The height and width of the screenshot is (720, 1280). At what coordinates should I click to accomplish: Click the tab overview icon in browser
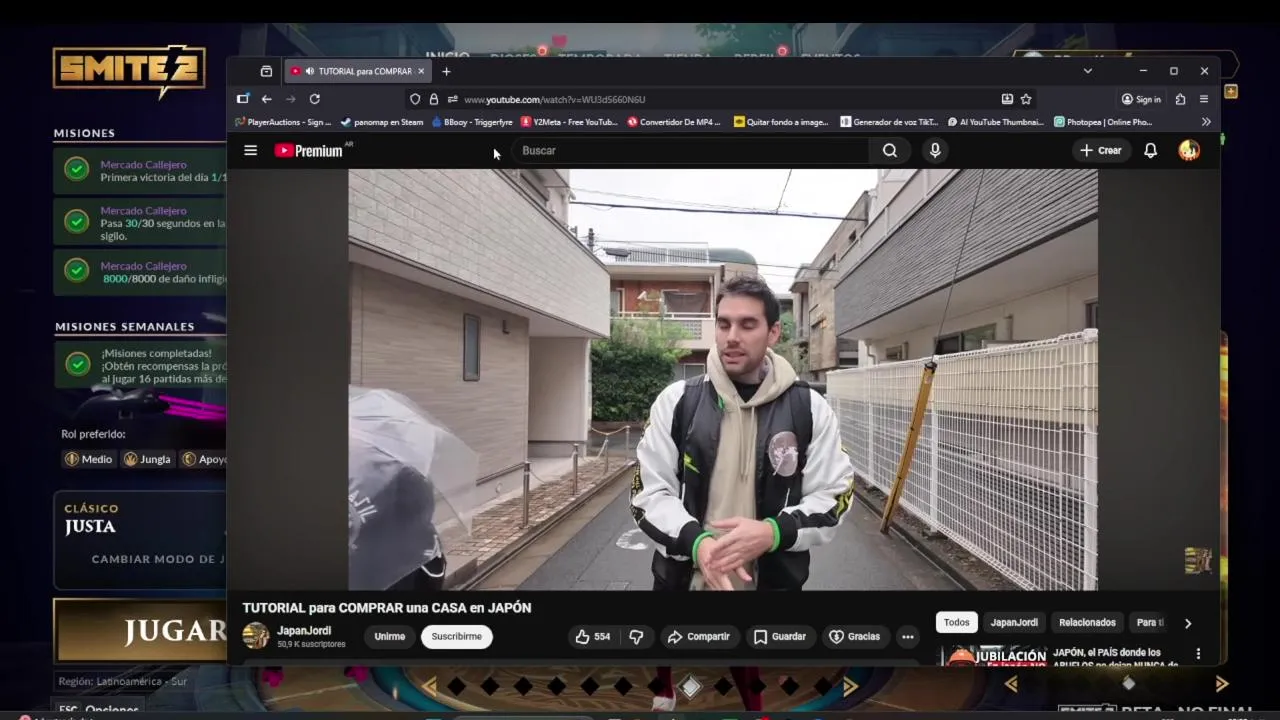(266, 71)
